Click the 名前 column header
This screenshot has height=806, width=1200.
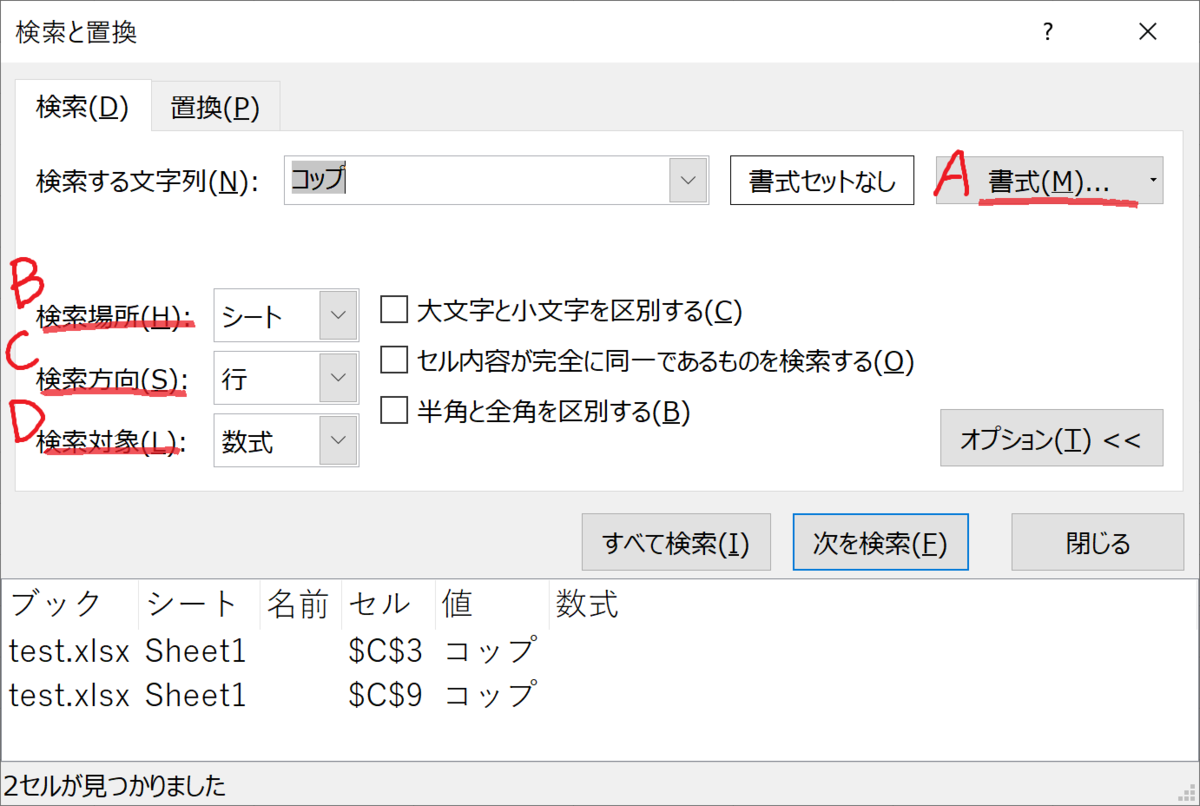(x=300, y=604)
